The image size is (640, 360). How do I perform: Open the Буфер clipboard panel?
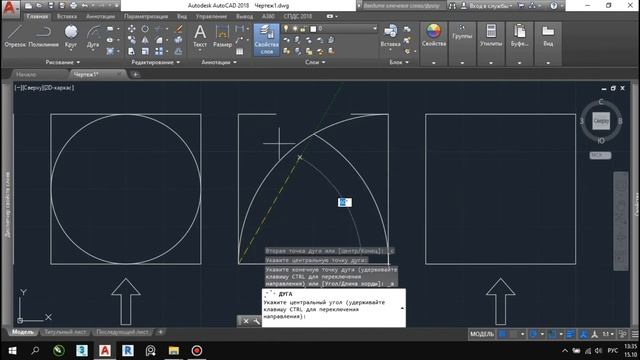click(519, 36)
